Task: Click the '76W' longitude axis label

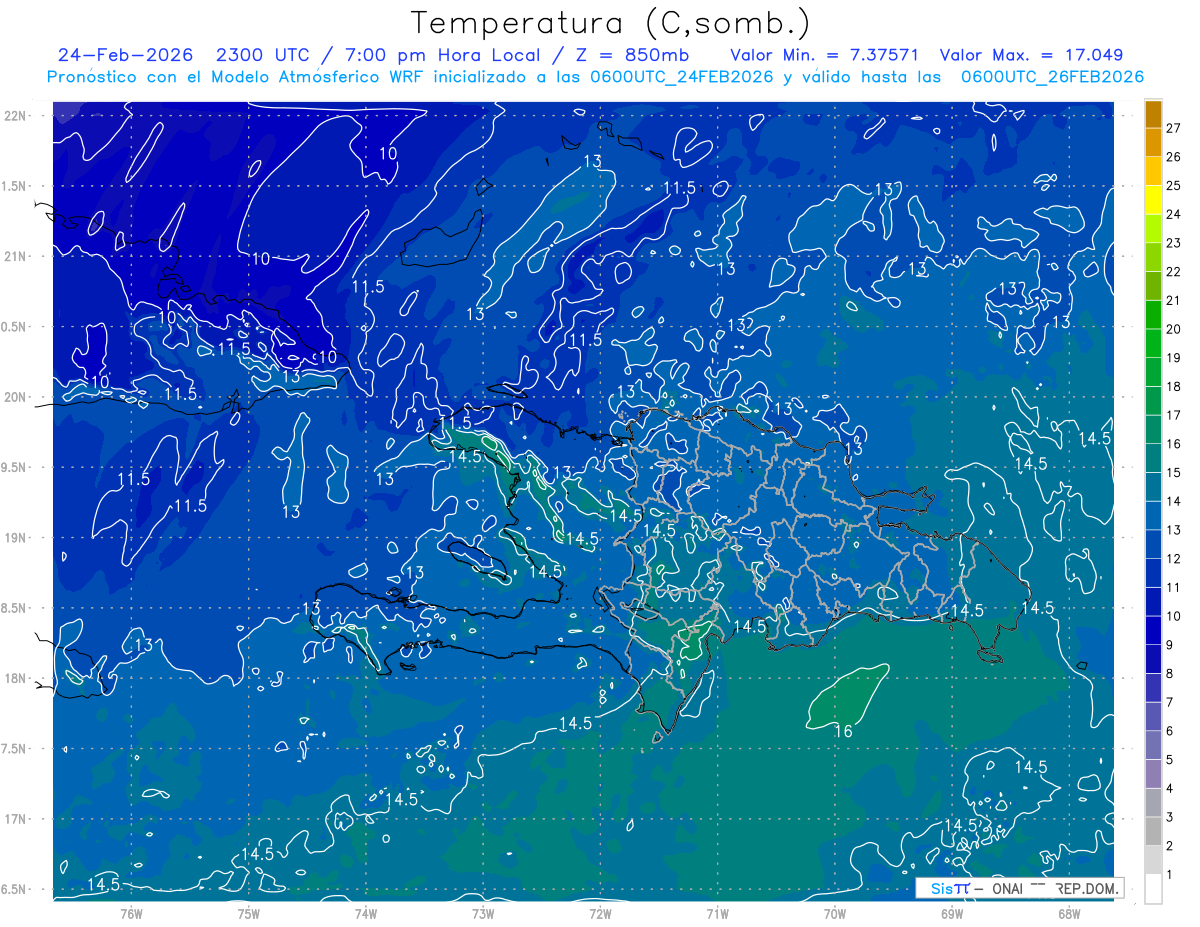Action: [x=131, y=913]
